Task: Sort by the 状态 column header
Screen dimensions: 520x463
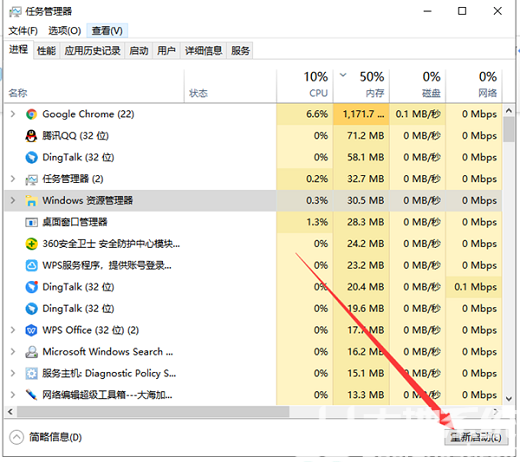Action: pyautogui.click(x=230, y=86)
